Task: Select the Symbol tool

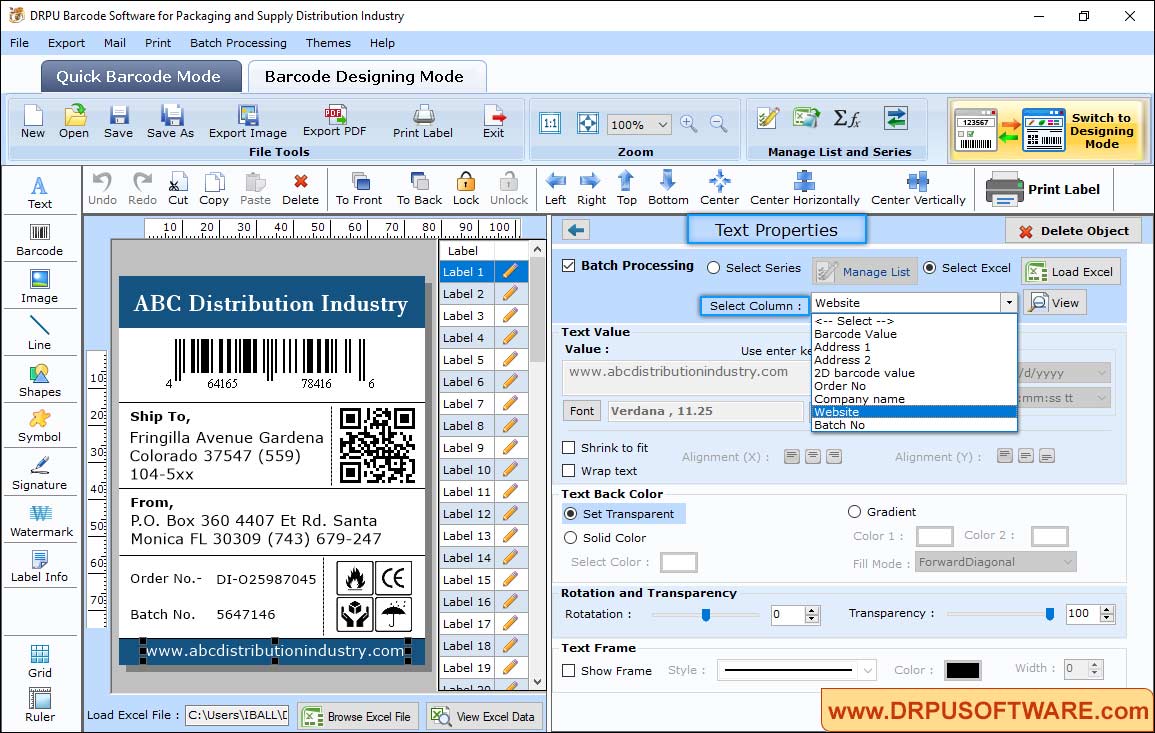Action: (x=40, y=427)
